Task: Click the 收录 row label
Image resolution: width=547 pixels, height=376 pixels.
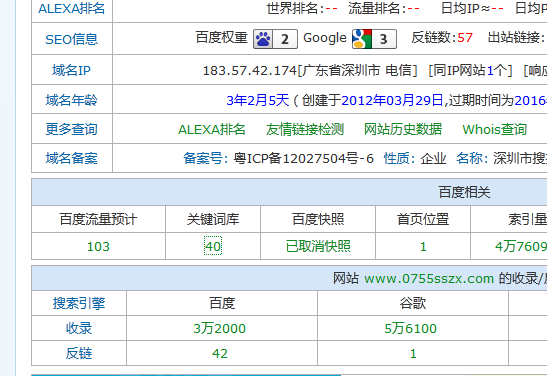Action: point(79,328)
